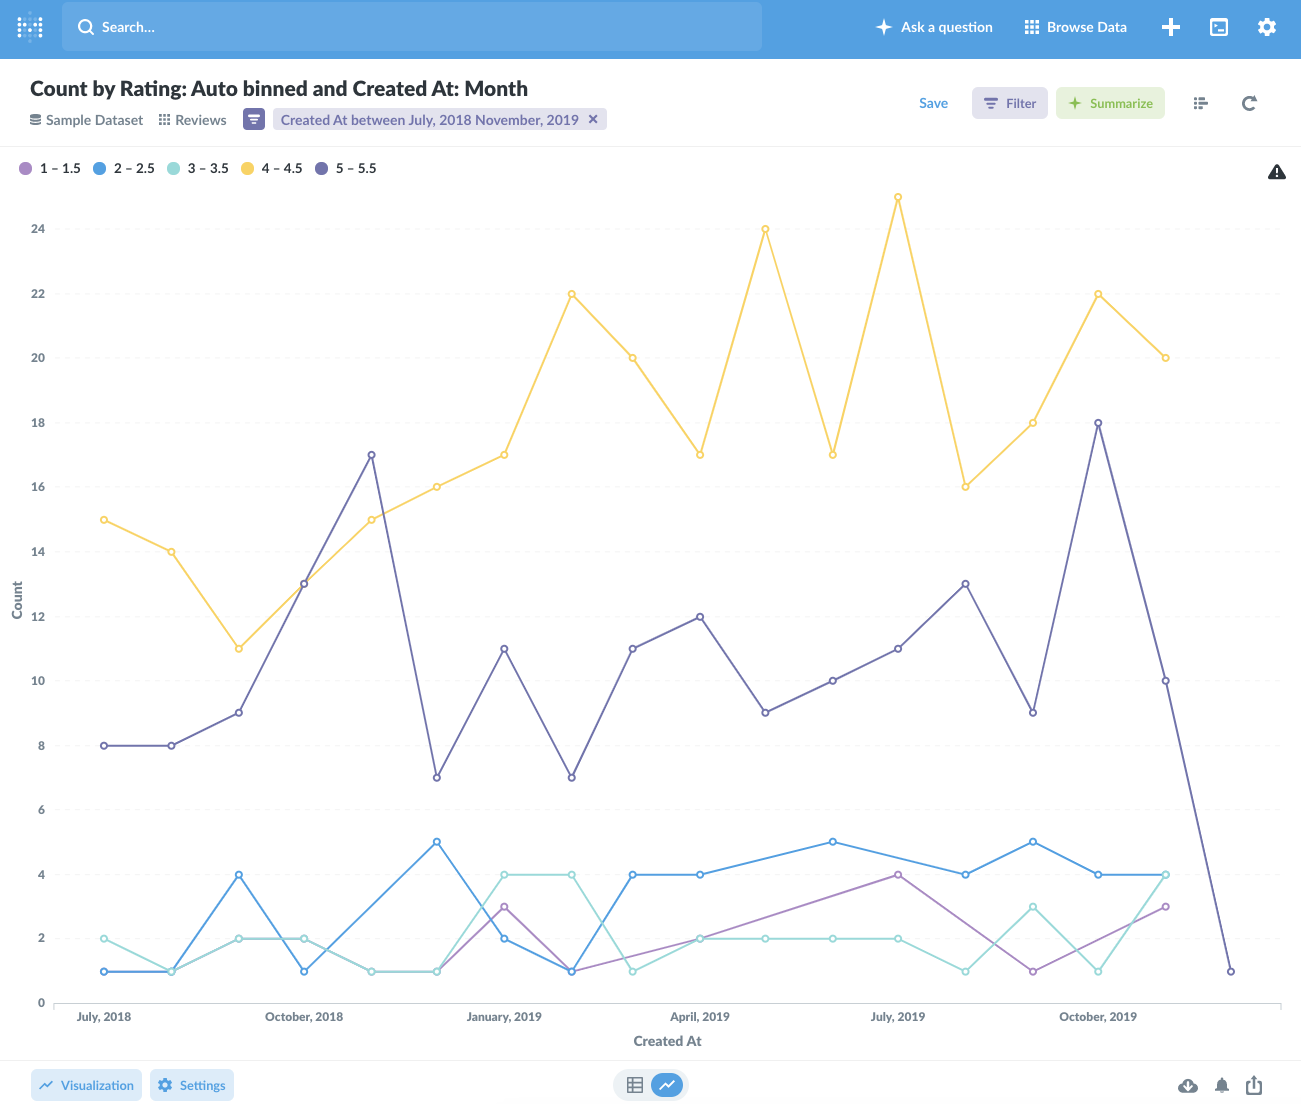The image size is (1301, 1104).
Task: Toggle the 2 – 2.5 series visibility
Action: 123,168
